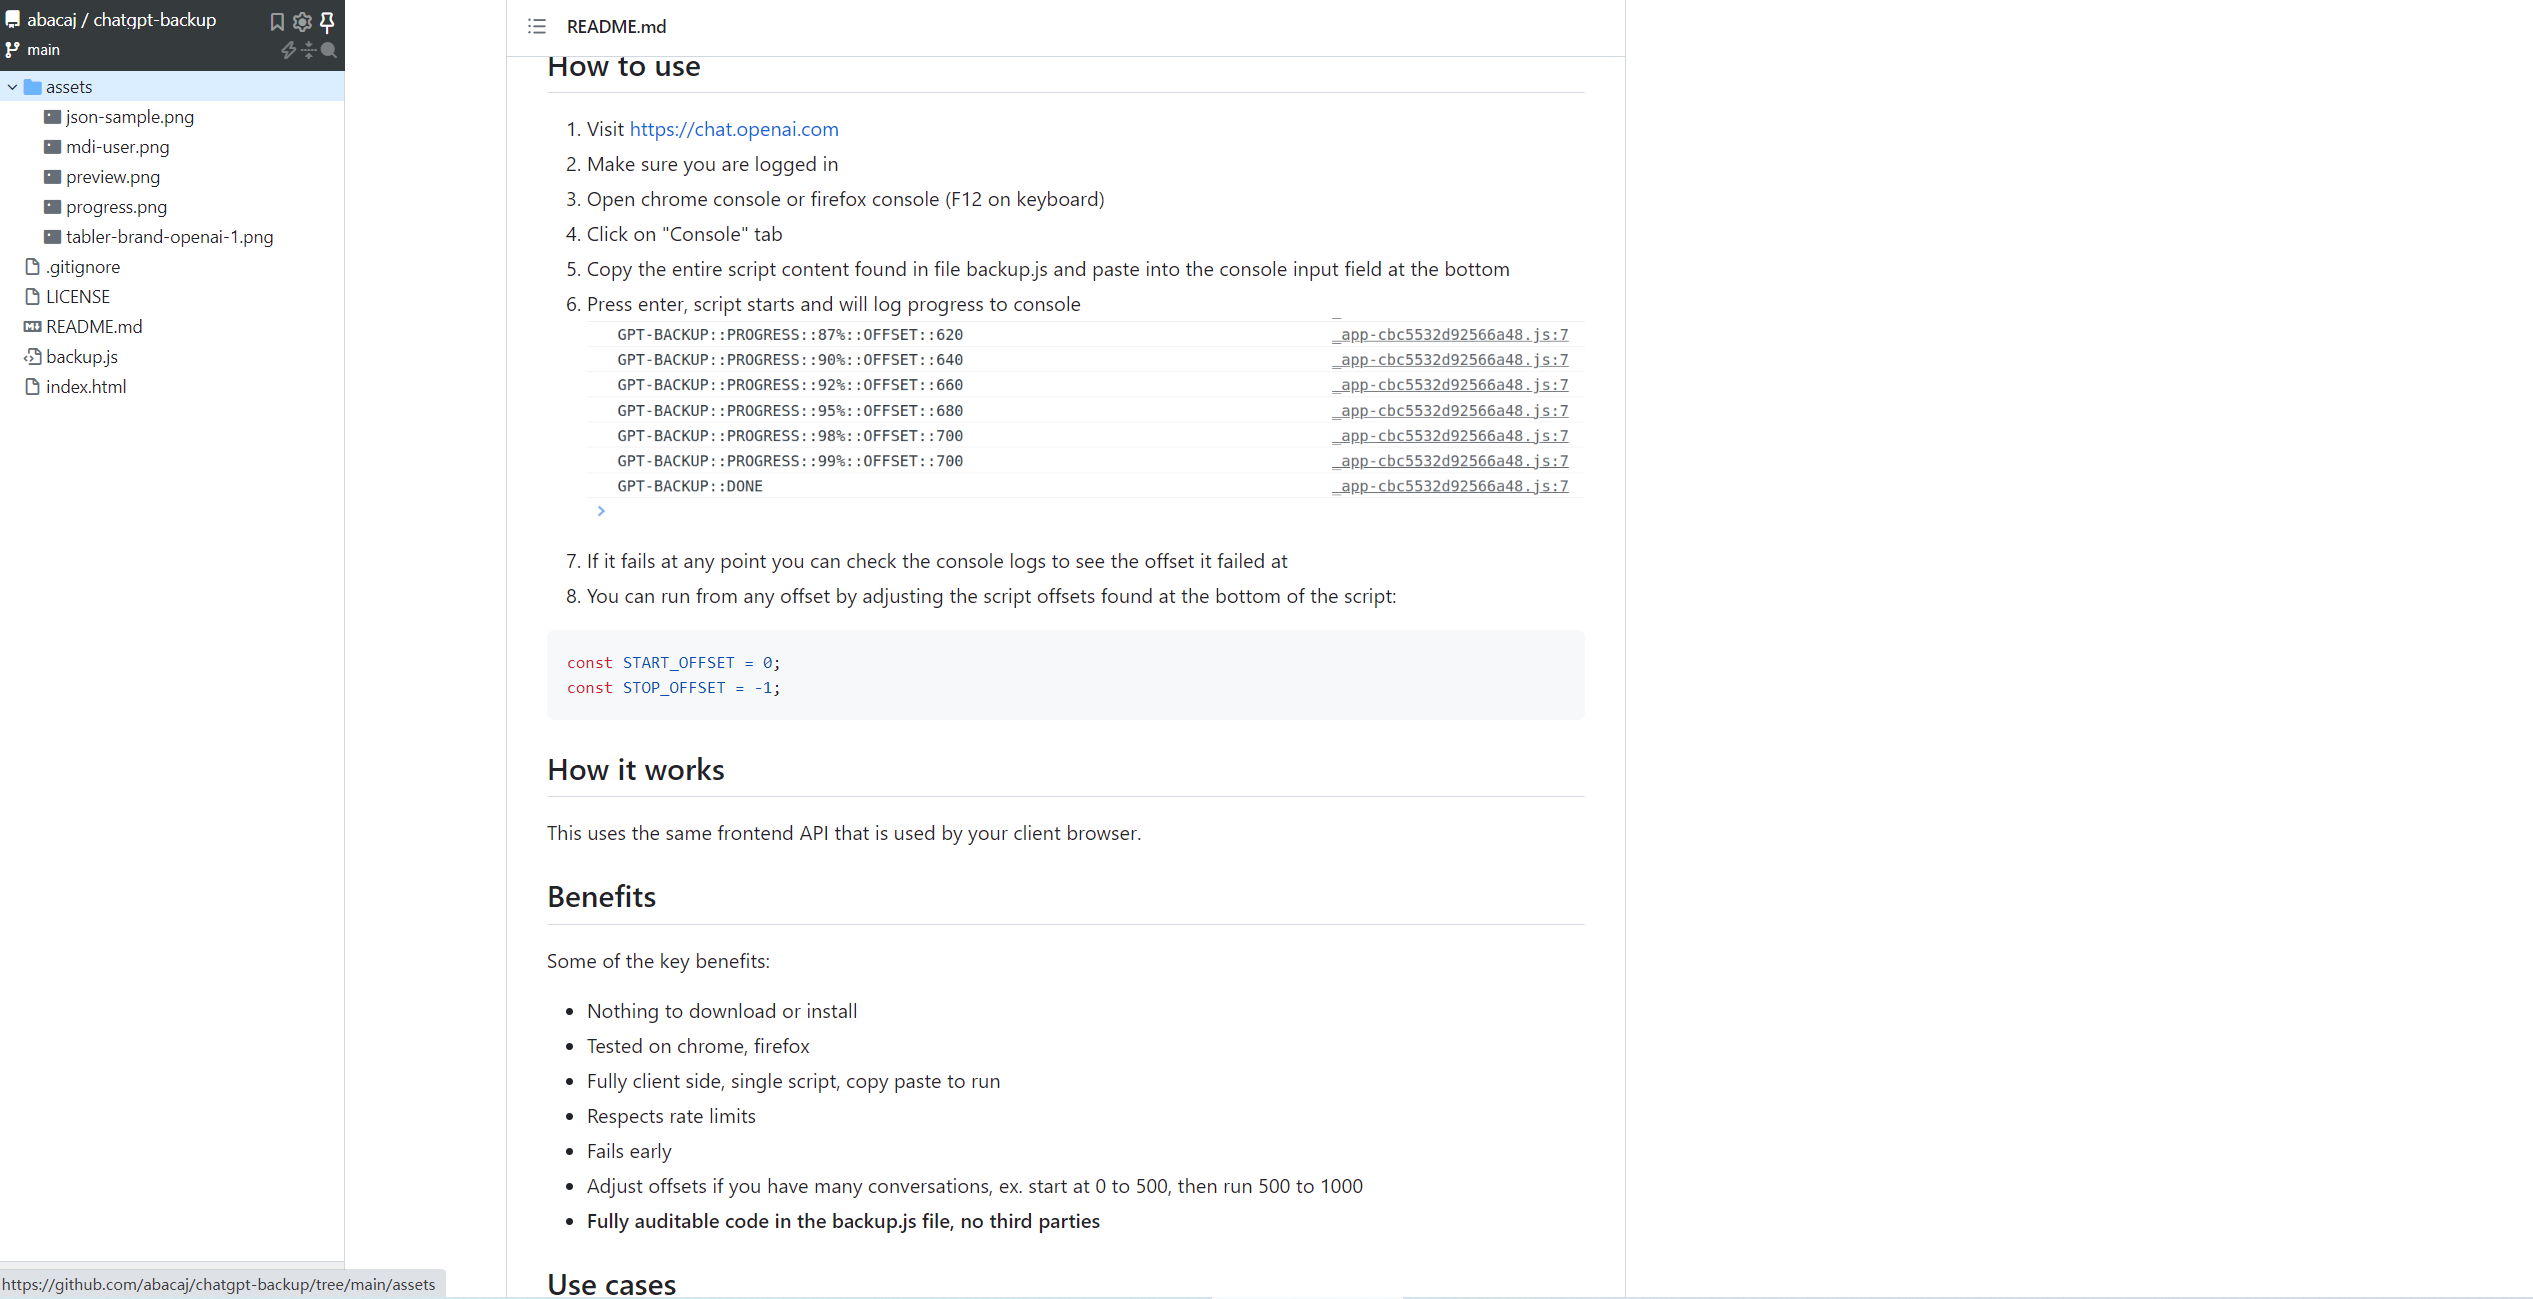2533x1299 pixels.
Task: Open index.html in file tree
Action: (86, 387)
